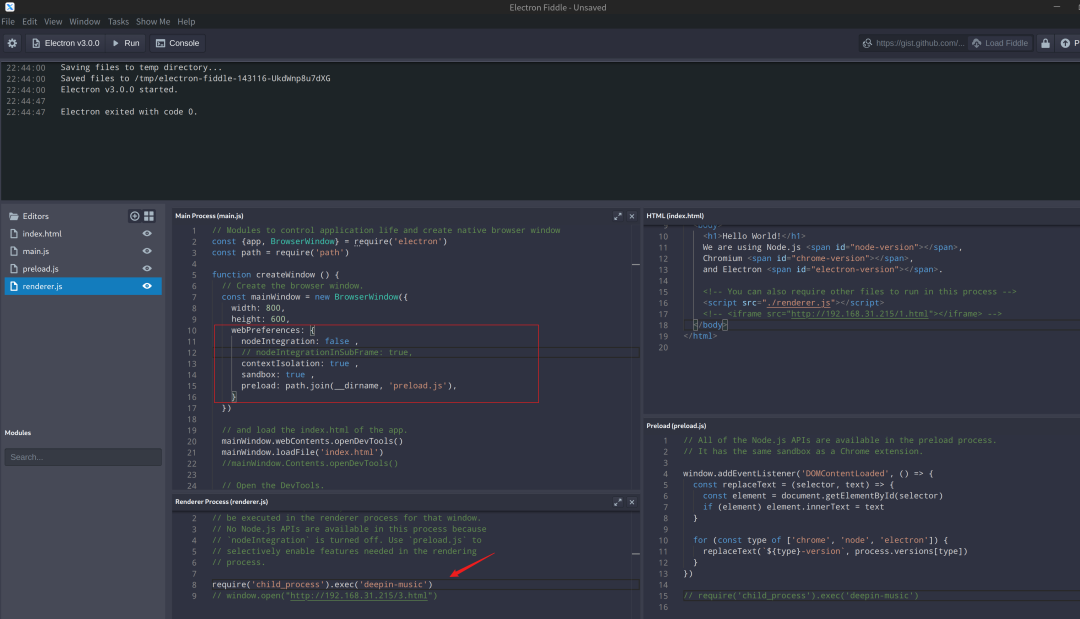
Task: Choose the Electron v3.0.0 version button
Action: pos(65,43)
